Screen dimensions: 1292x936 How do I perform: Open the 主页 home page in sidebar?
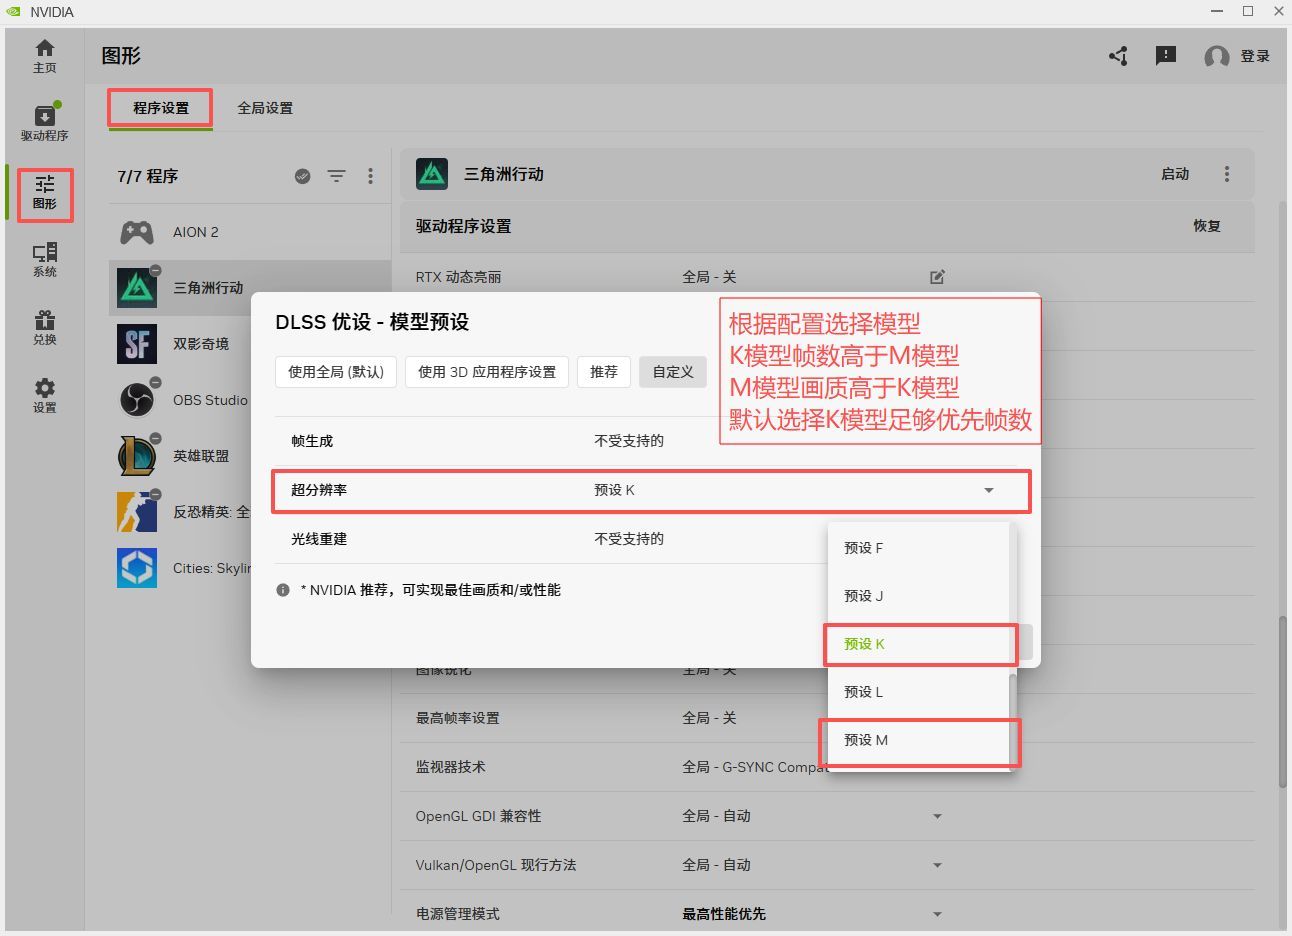44,56
